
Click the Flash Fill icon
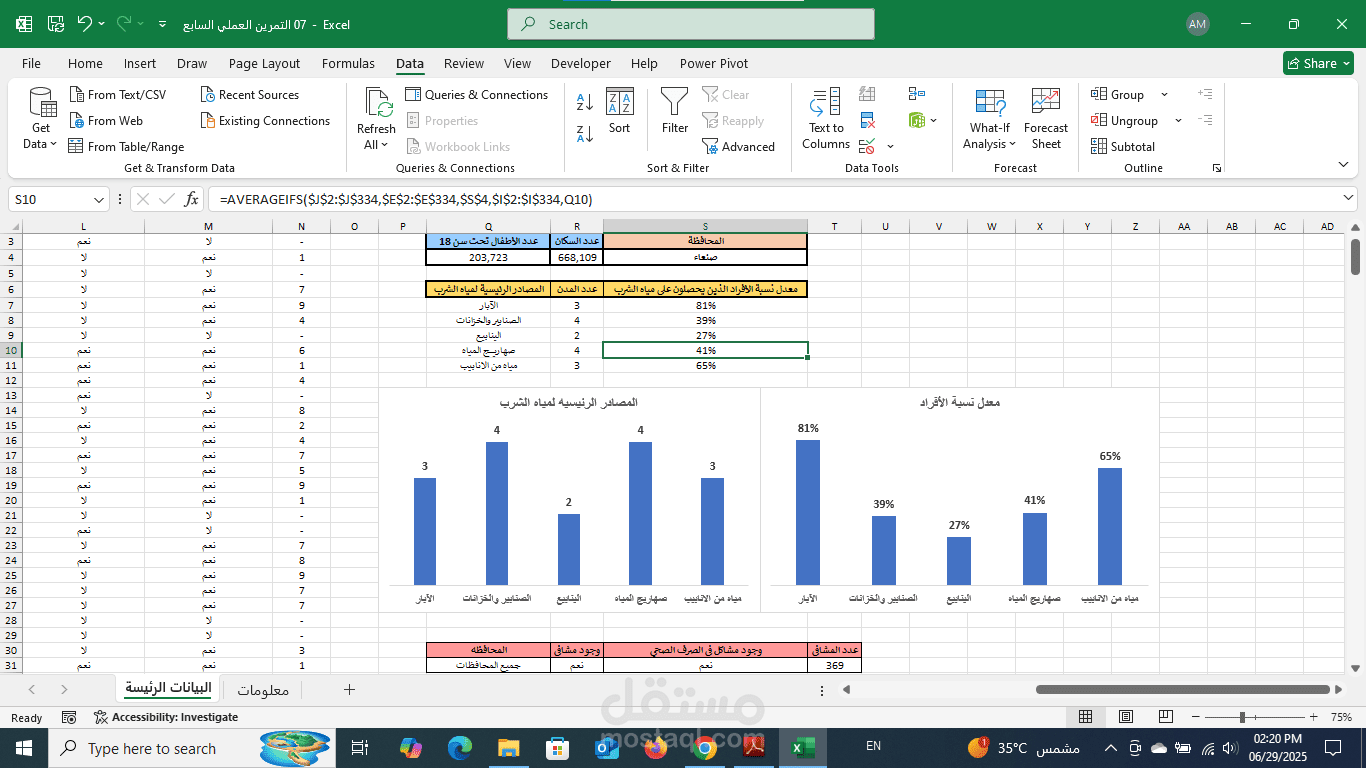point(867,94)
